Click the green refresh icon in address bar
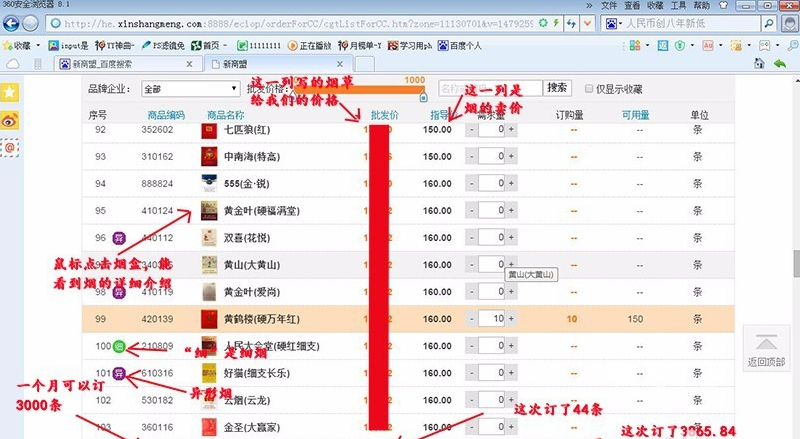800x439 pixels. [x=543, y=23]
